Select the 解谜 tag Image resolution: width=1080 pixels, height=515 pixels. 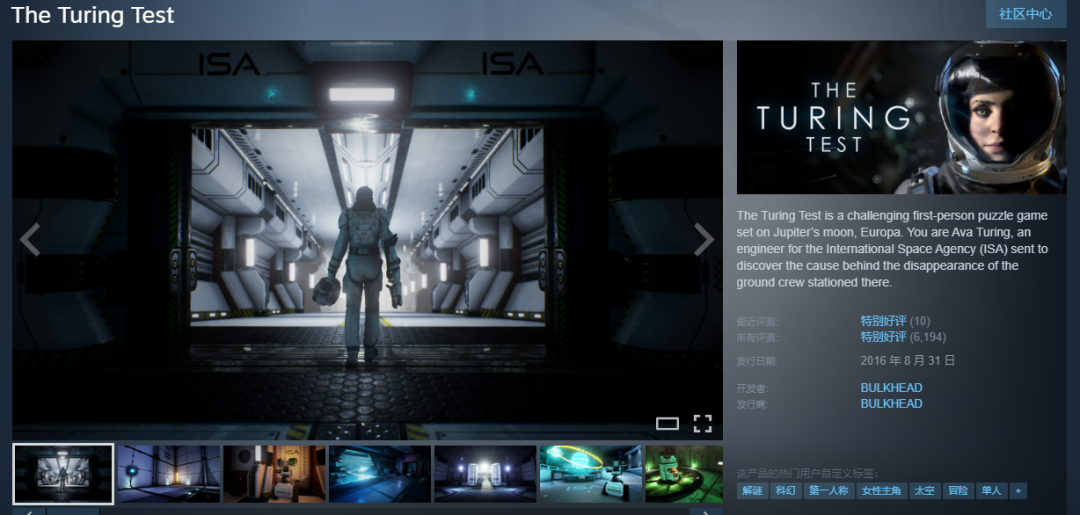tap(752, 491)
